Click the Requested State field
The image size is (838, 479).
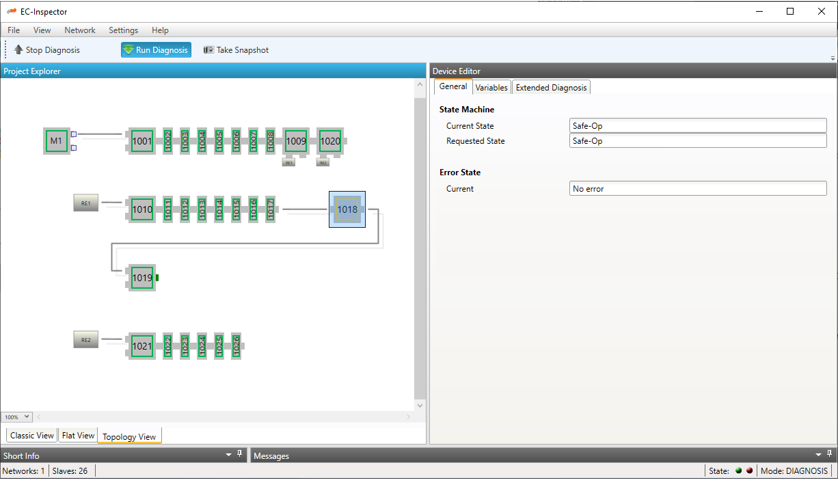(697, 141)
